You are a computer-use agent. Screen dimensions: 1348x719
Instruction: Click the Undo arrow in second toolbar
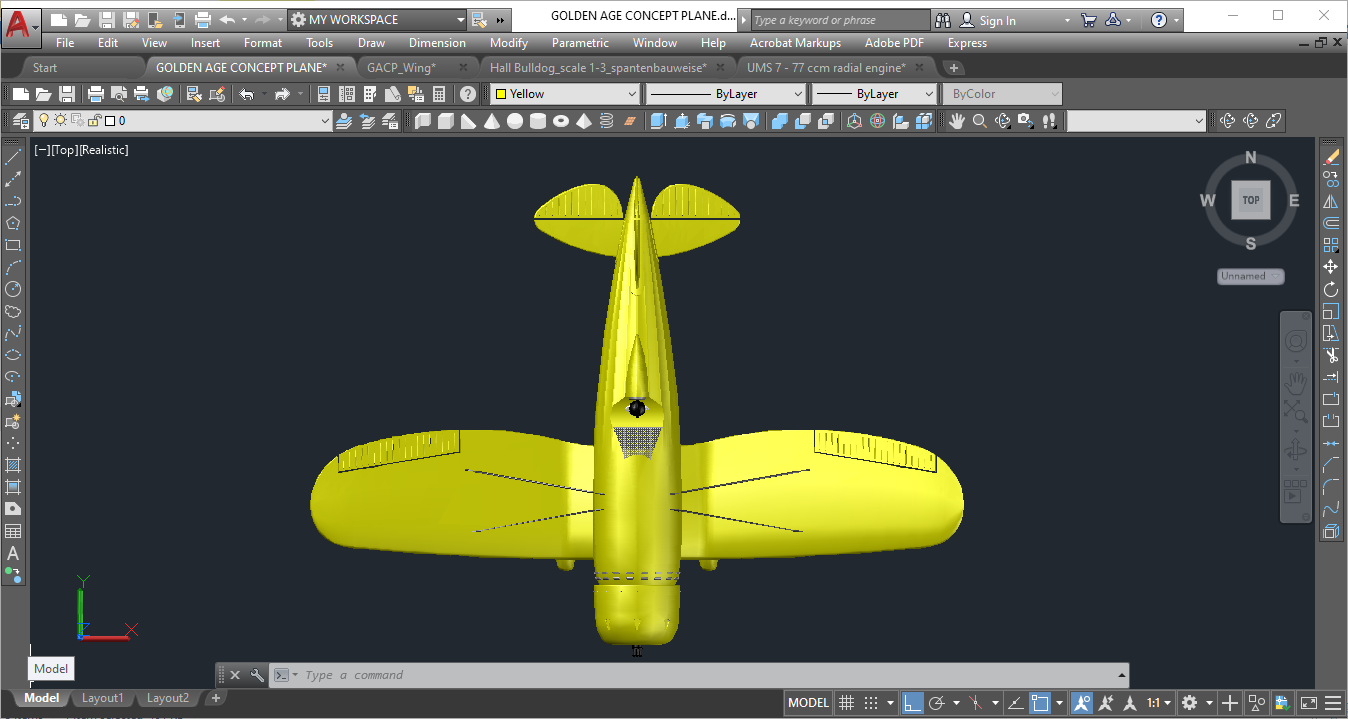pos(247,94)
